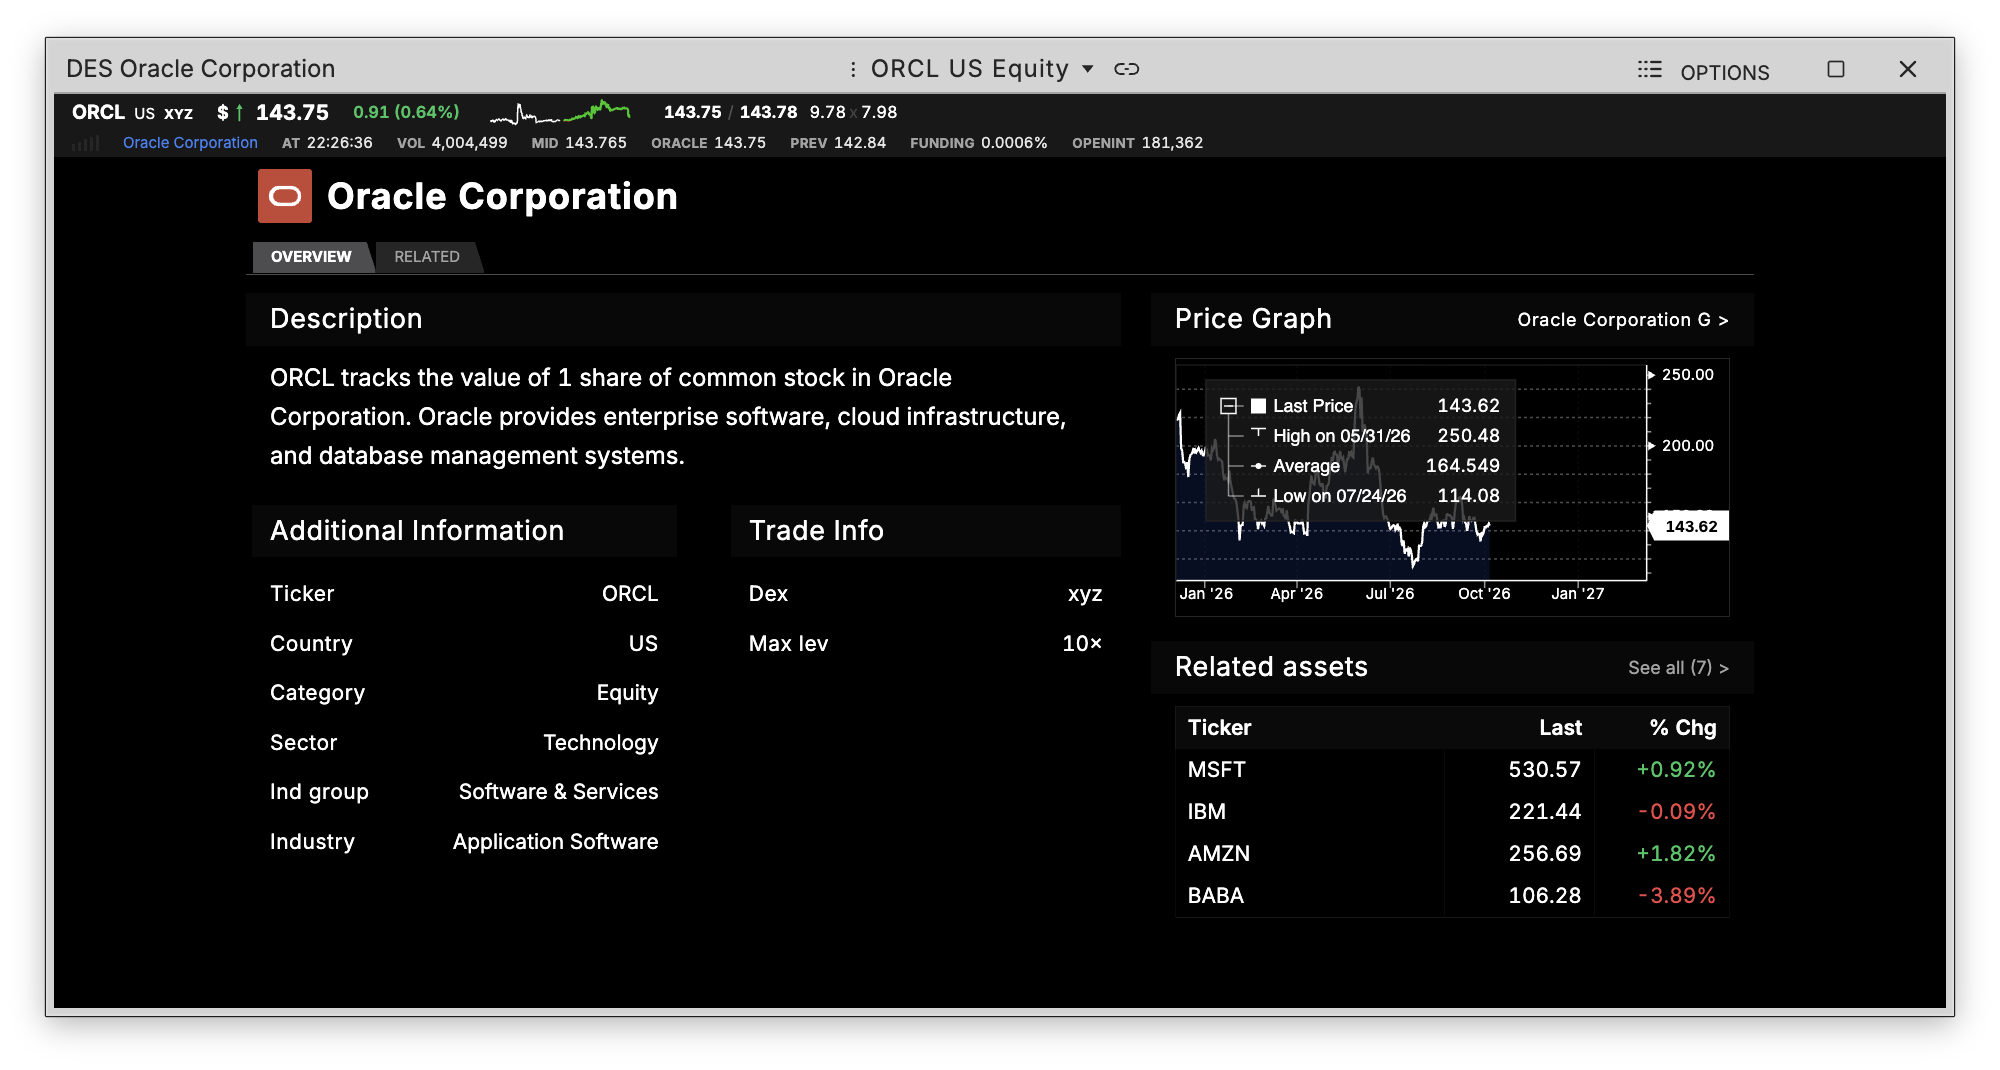The height and width of the screenshot is (1070, 2000).
Task: Click See all (7) related assets
Action: [x=1678, y=668]
